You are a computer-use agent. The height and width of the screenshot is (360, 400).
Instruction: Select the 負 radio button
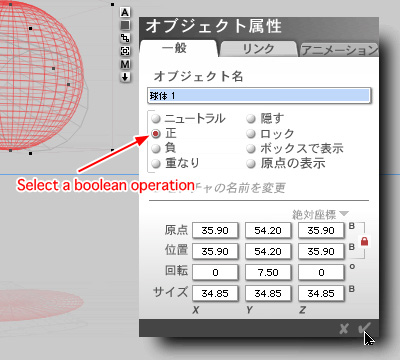pyautogui.click(x=156, y=148)
